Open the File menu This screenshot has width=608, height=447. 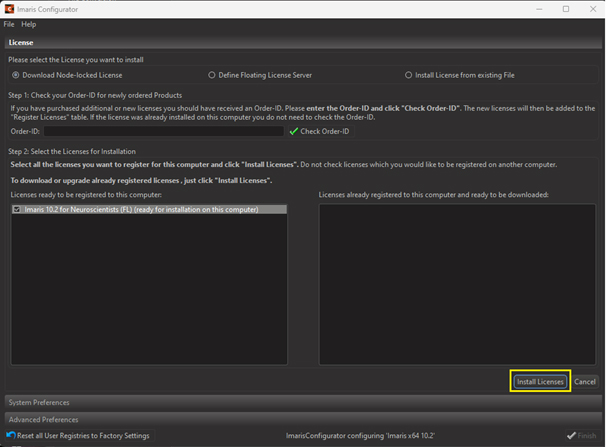[9, 24]
